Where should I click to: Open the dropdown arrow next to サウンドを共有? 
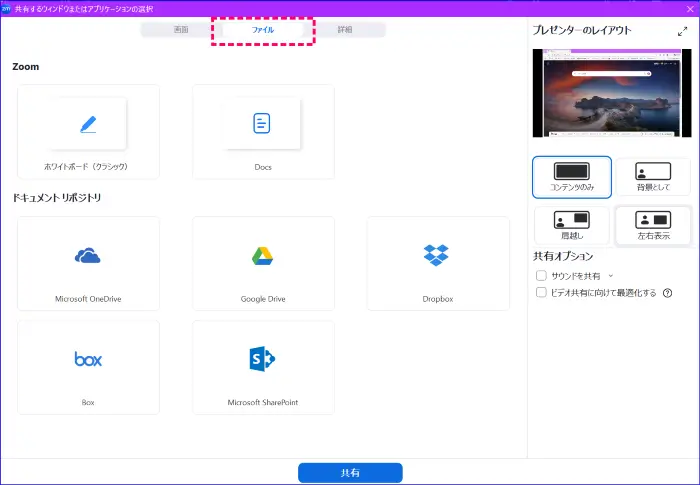coord(611,275)
